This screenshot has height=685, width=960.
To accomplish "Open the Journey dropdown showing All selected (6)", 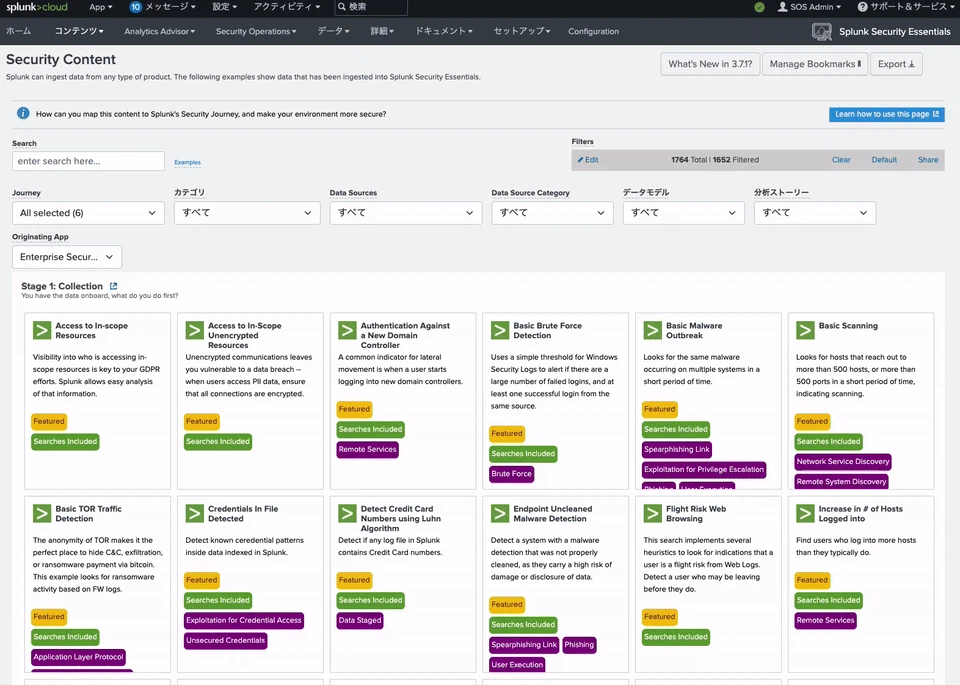I will (x=88, y=213).
